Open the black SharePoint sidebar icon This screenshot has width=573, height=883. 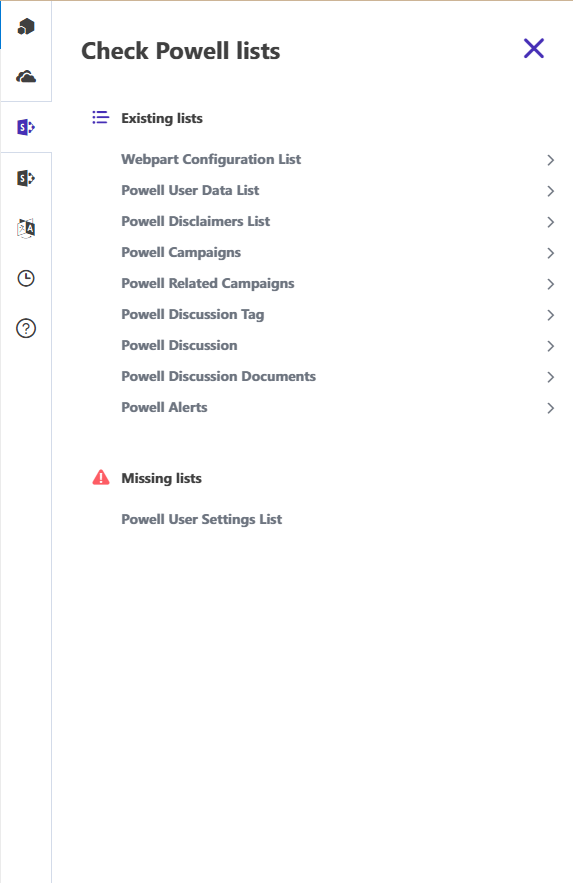26,179
